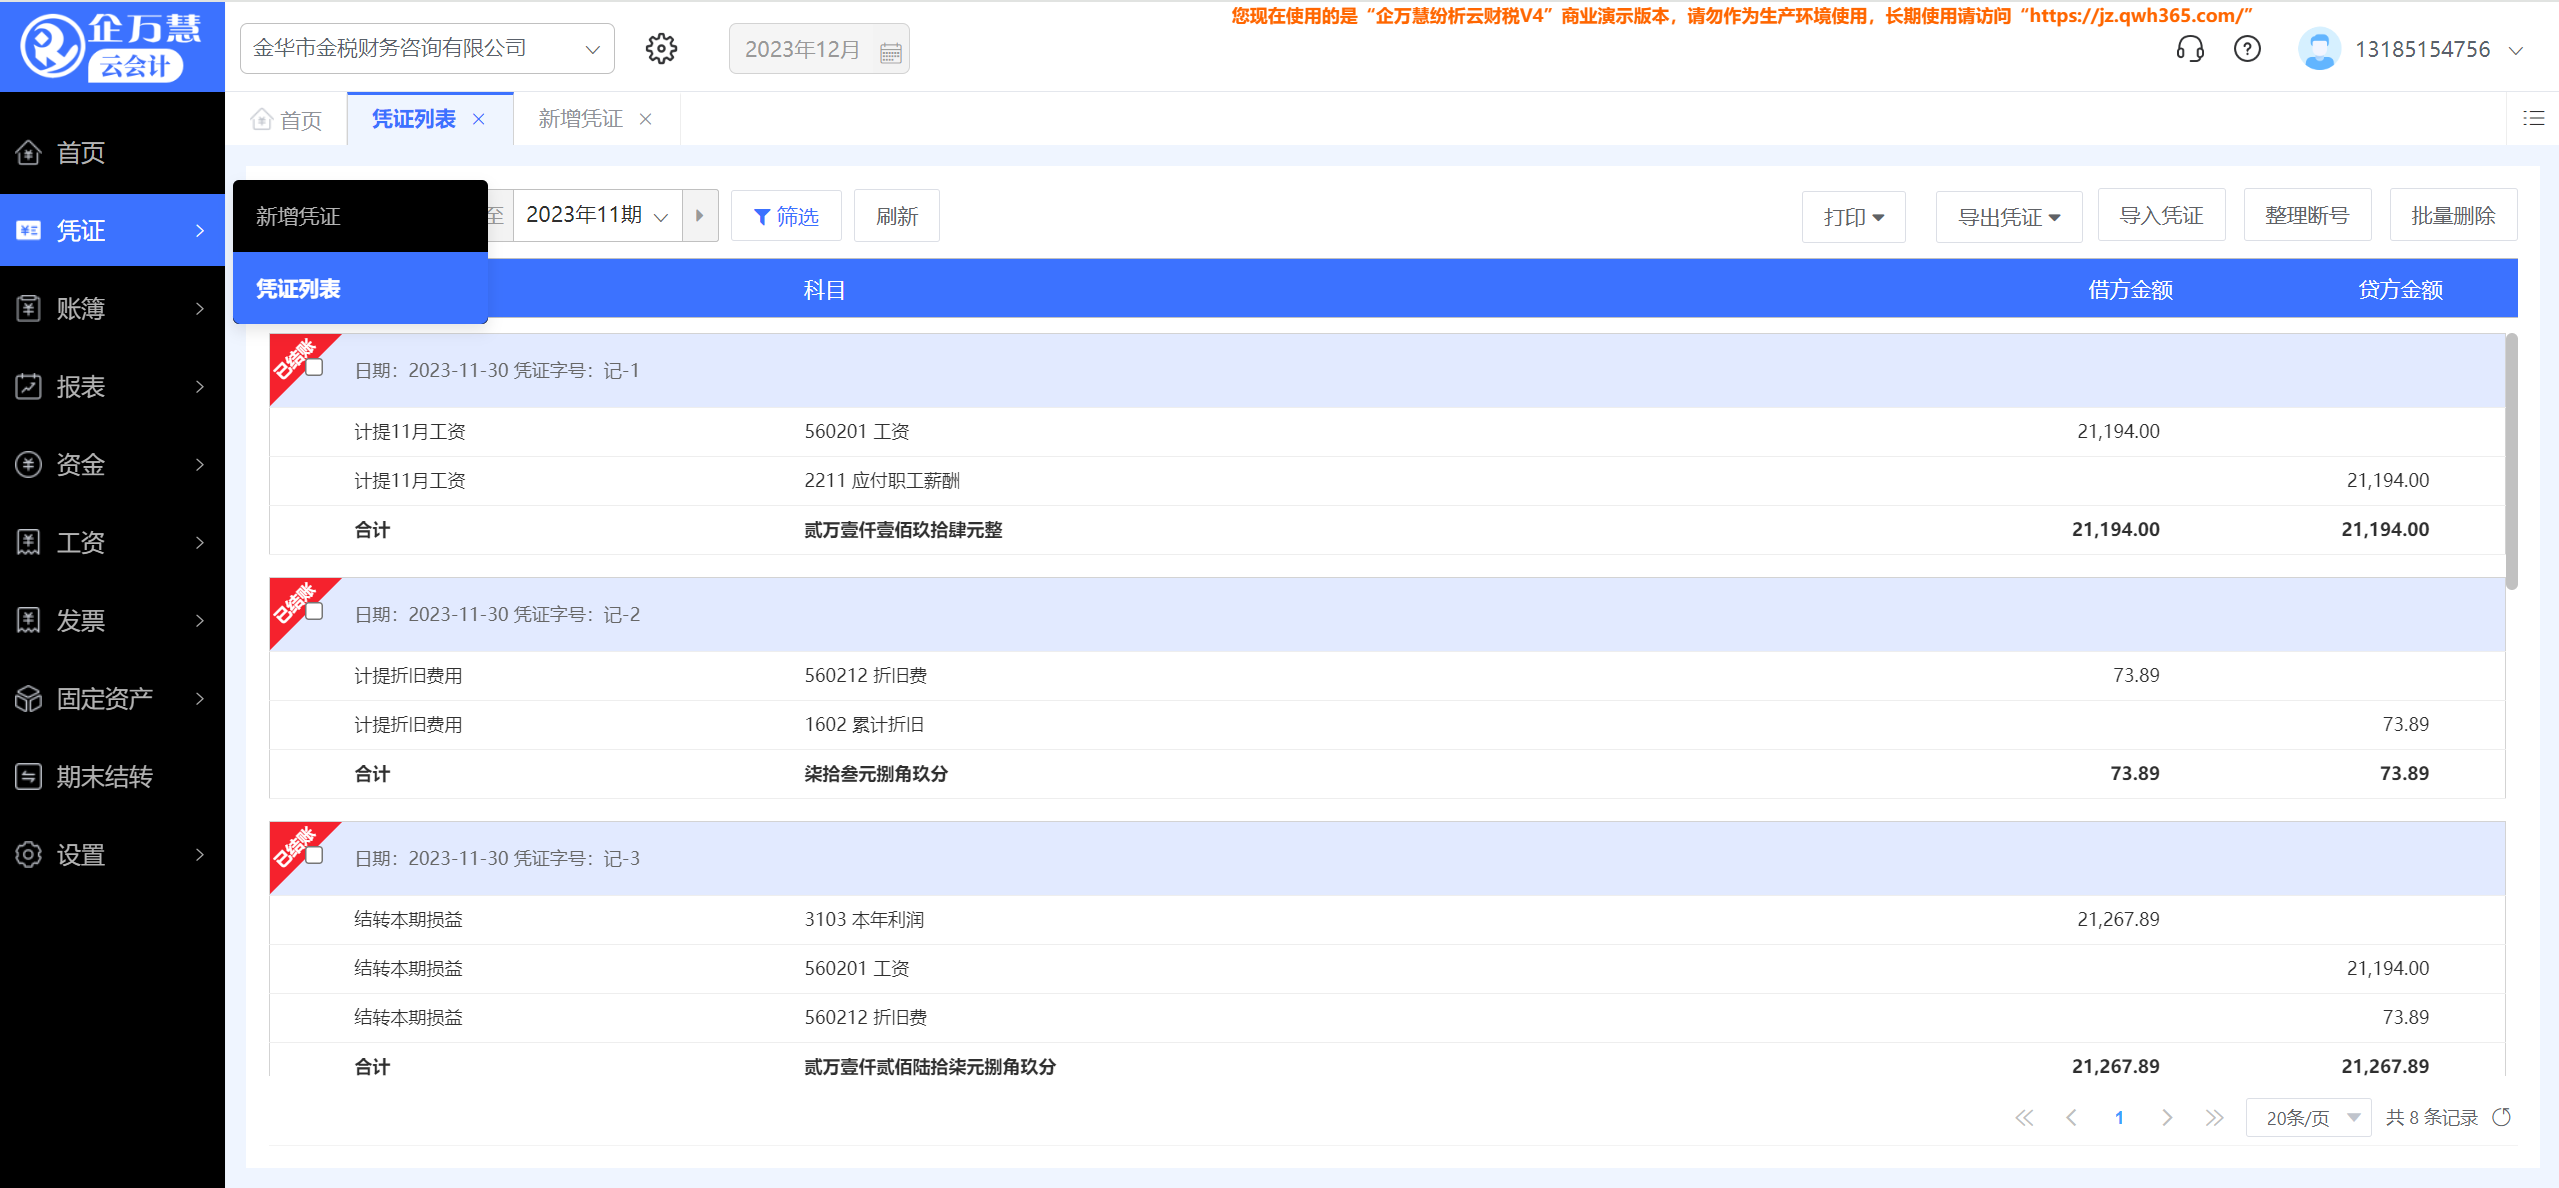The width and height of the screenshot is (2559, 1188).
Task: Open the 2023年12月 date picker
Action: click(818, 48)
